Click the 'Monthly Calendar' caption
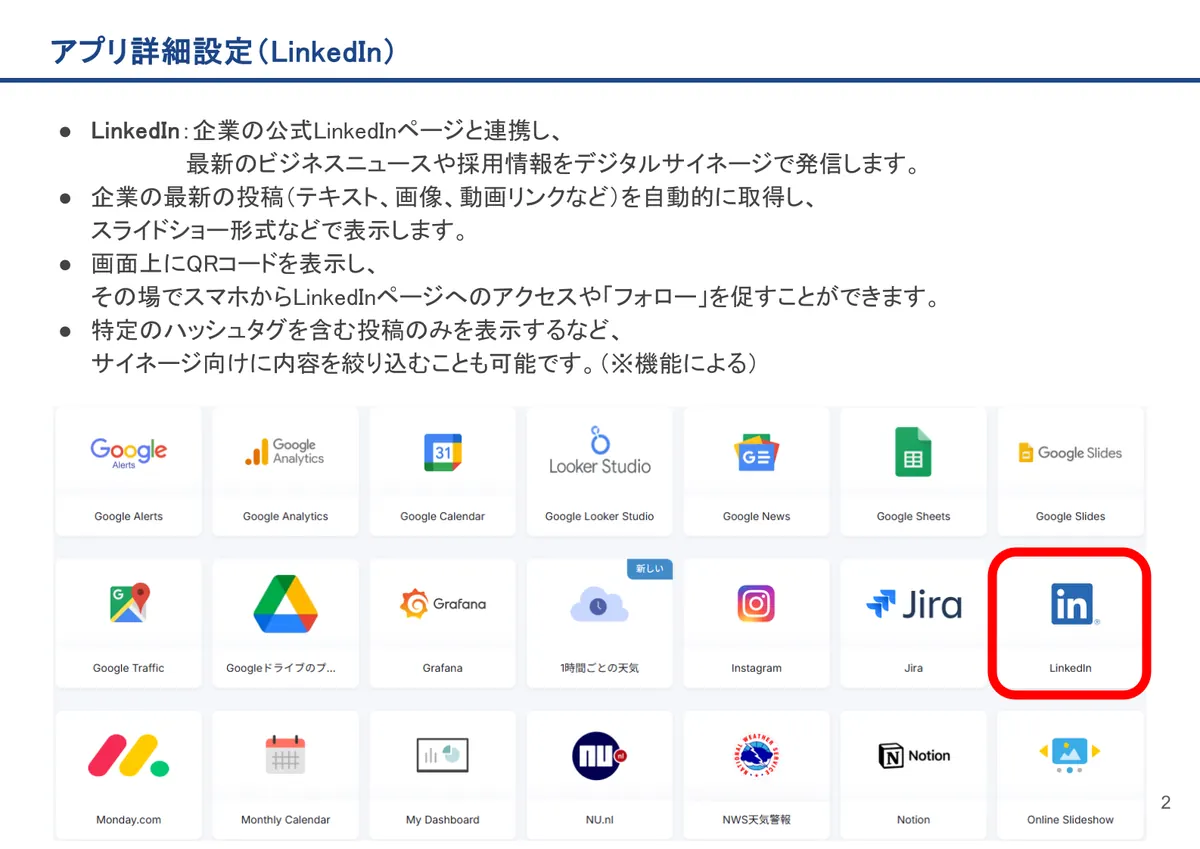Viewport: 1200px width, 849px height. point(285,820)
